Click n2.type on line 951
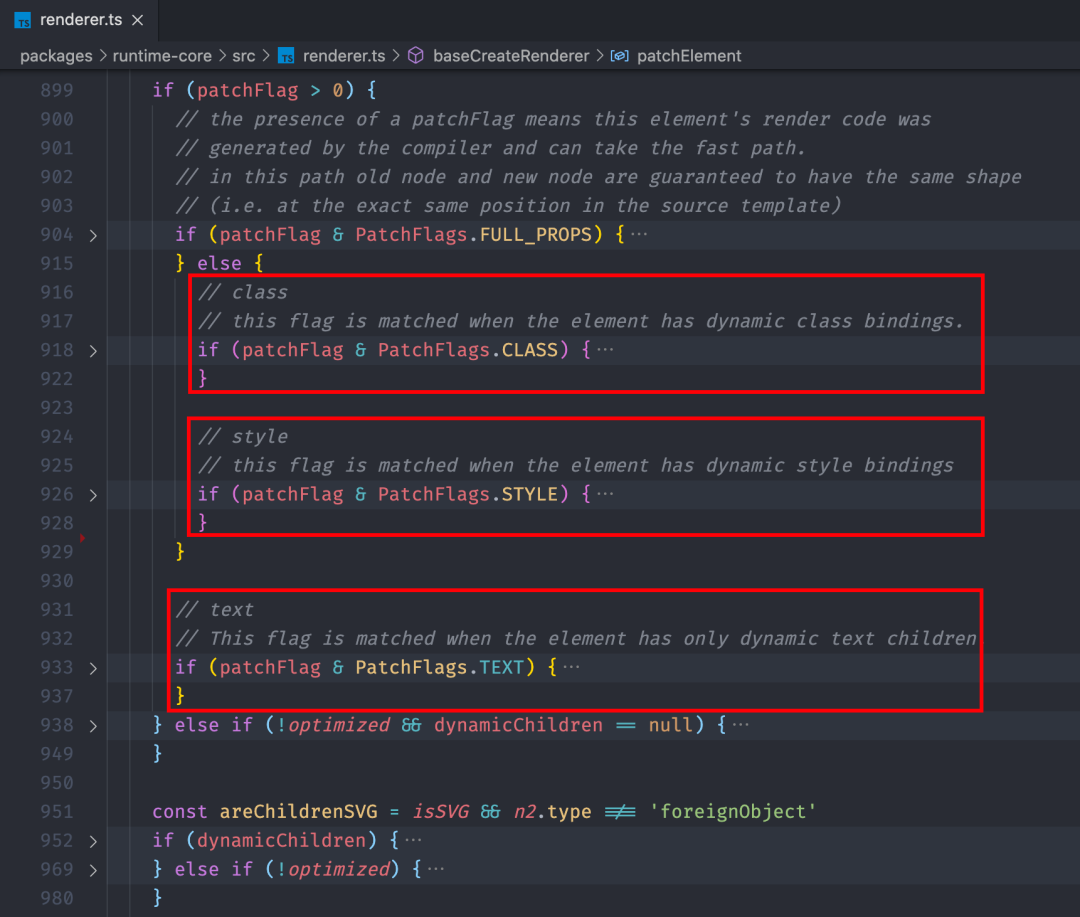Viewport: 1080px width, 917px height. [x=552, y=812]
